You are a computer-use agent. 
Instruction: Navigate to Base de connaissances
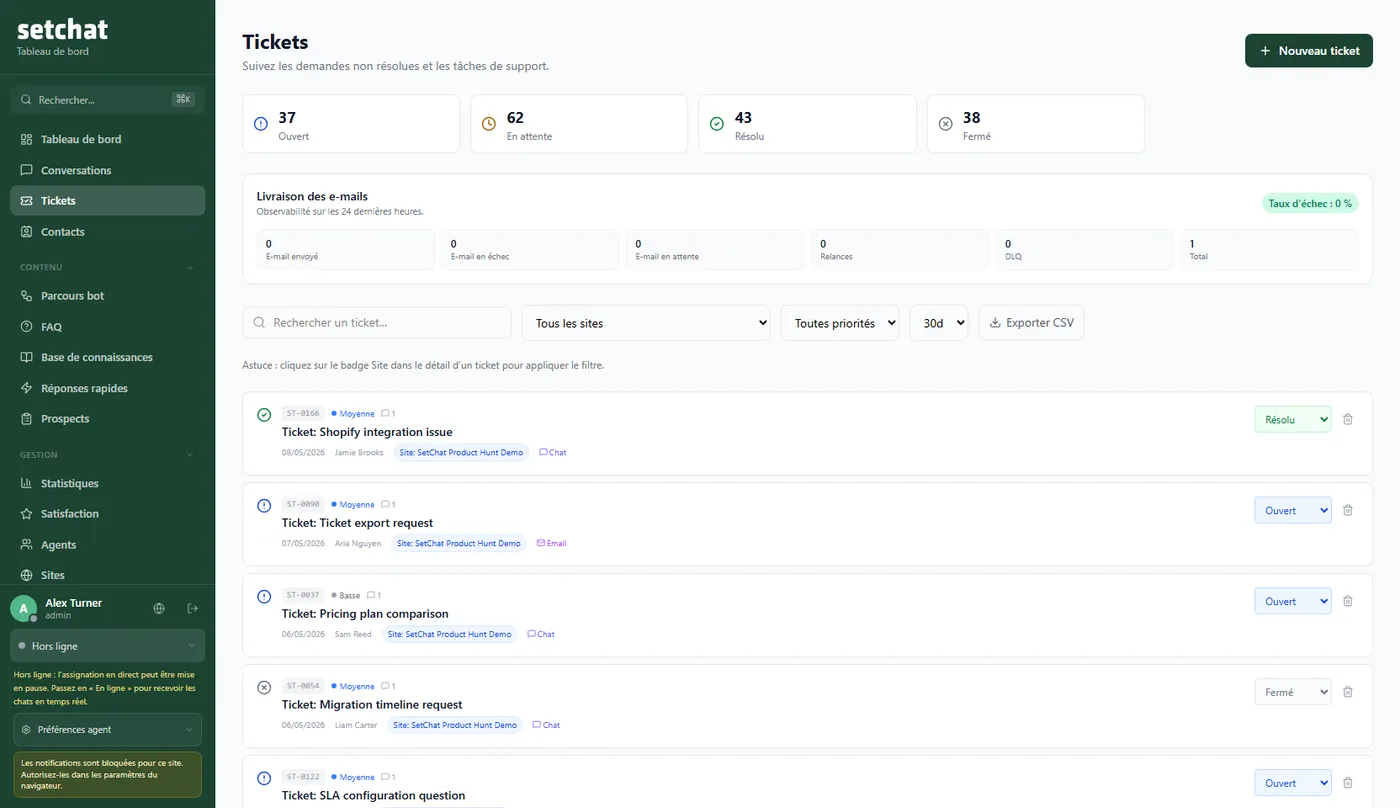(x=107, y=357)
